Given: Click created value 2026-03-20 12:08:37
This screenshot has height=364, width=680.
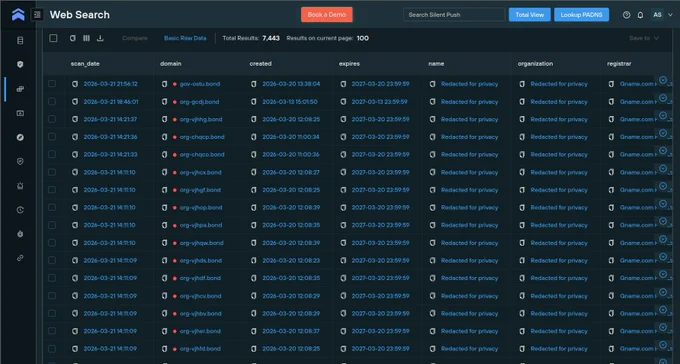Looking at the screenshot, I should click(291, 331).
